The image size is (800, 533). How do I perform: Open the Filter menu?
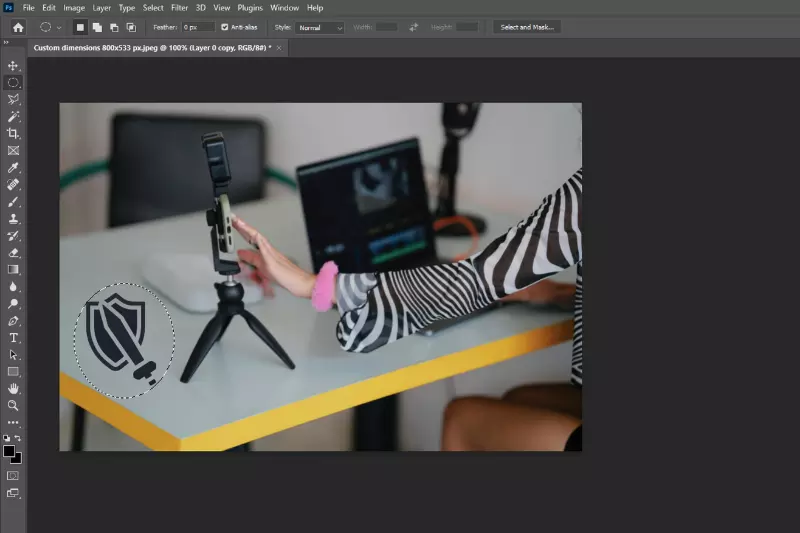[180, 8]
